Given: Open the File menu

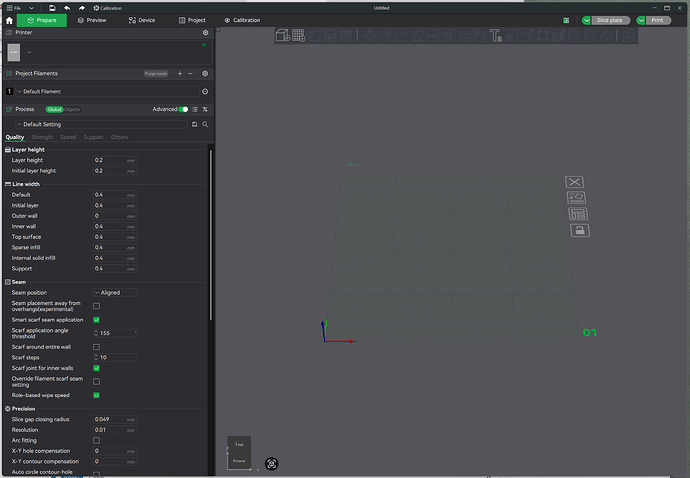Looking at the screenshot, I should [x=14, y=8].
